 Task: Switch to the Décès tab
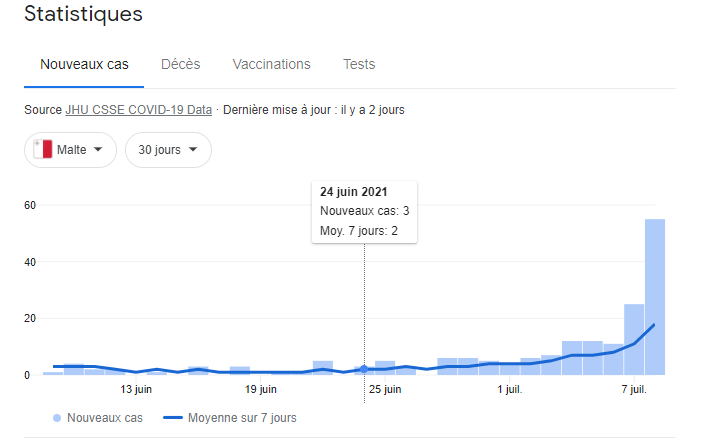[x=180, y=64]
